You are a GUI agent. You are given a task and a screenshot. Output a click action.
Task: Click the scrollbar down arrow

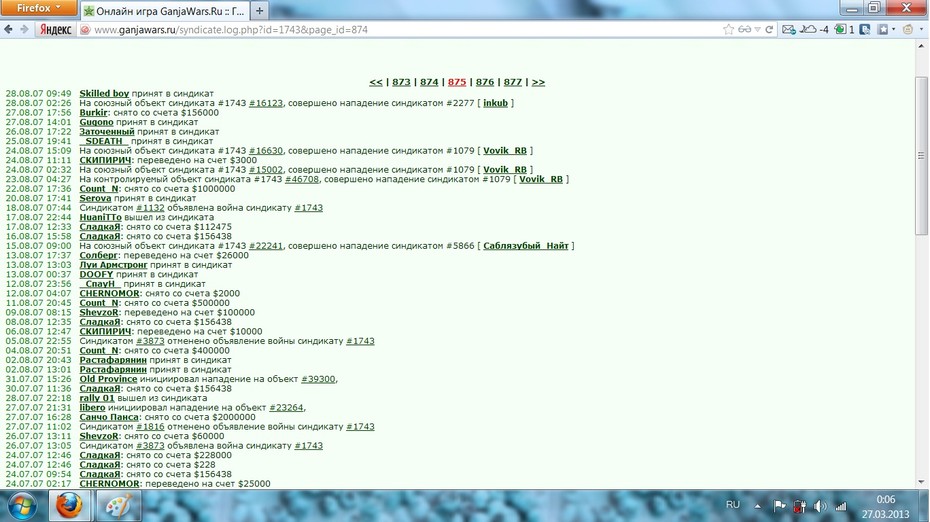(x=921, y=482)
